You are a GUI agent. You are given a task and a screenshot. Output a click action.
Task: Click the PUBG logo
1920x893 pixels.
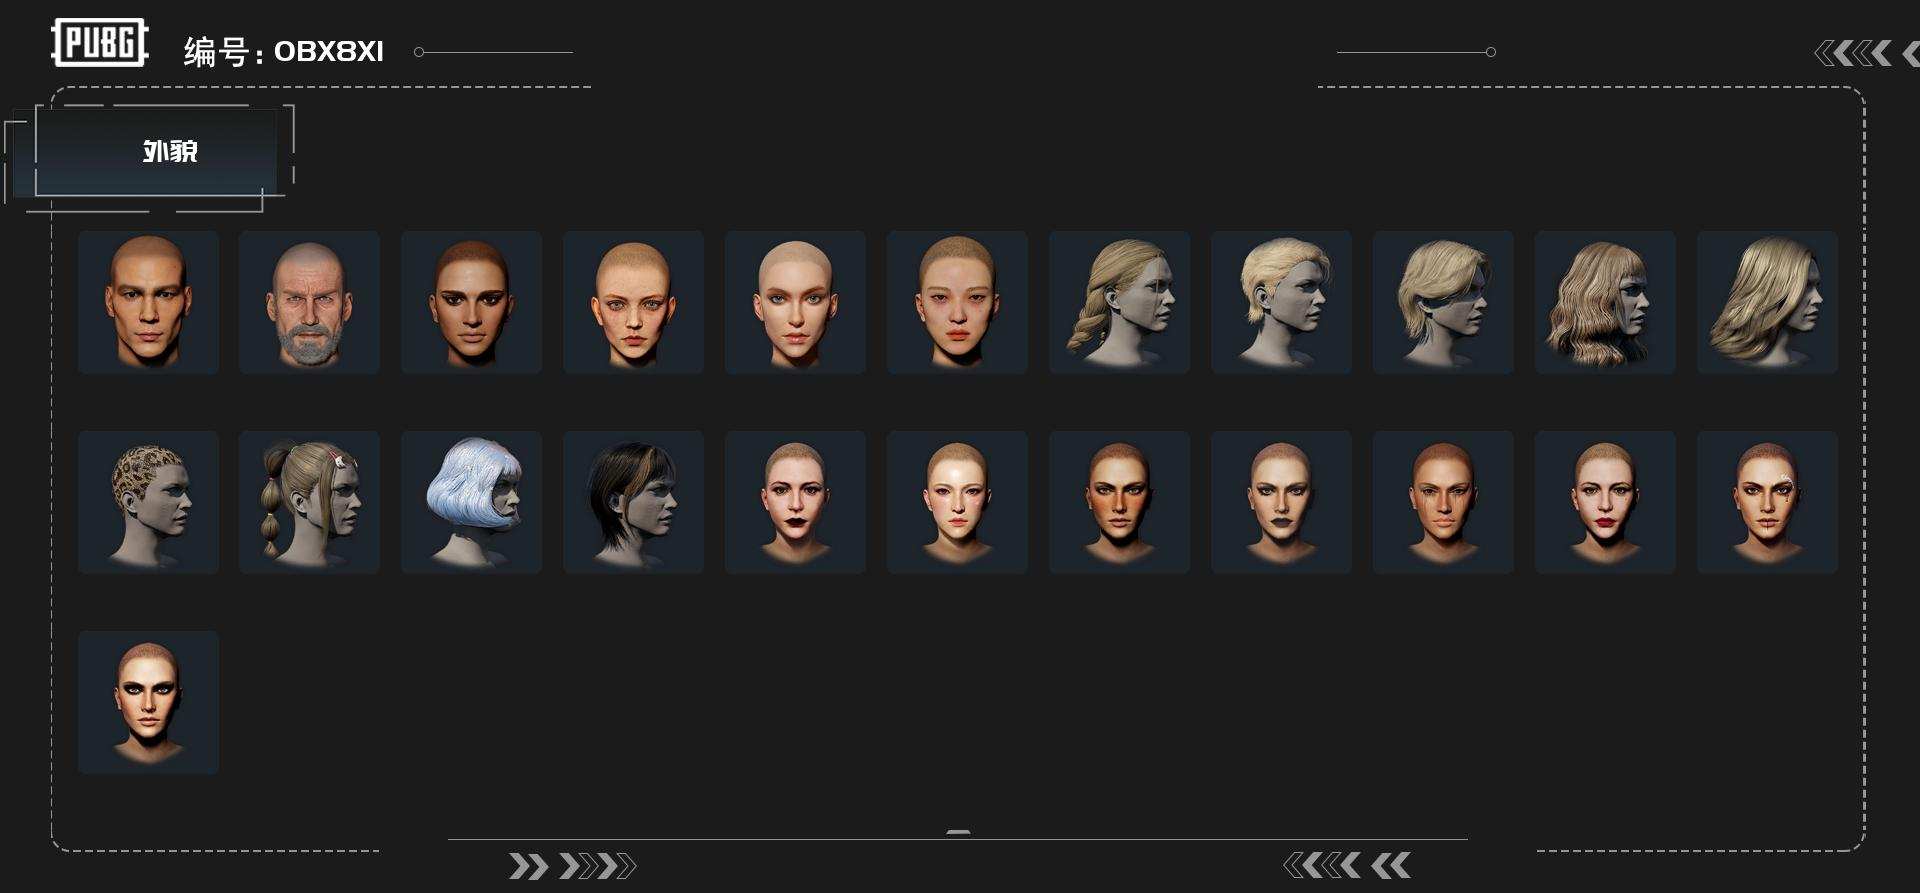[100, 43]
